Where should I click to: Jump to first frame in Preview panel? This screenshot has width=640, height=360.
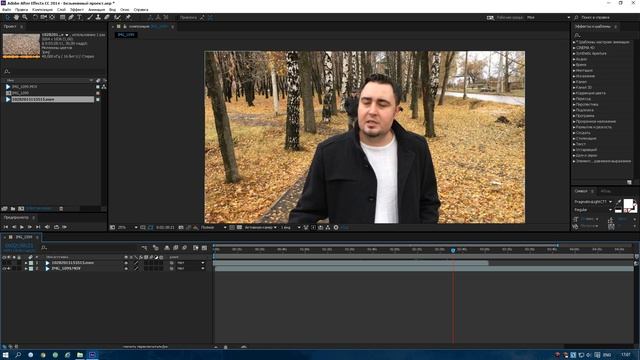(6, 227)
